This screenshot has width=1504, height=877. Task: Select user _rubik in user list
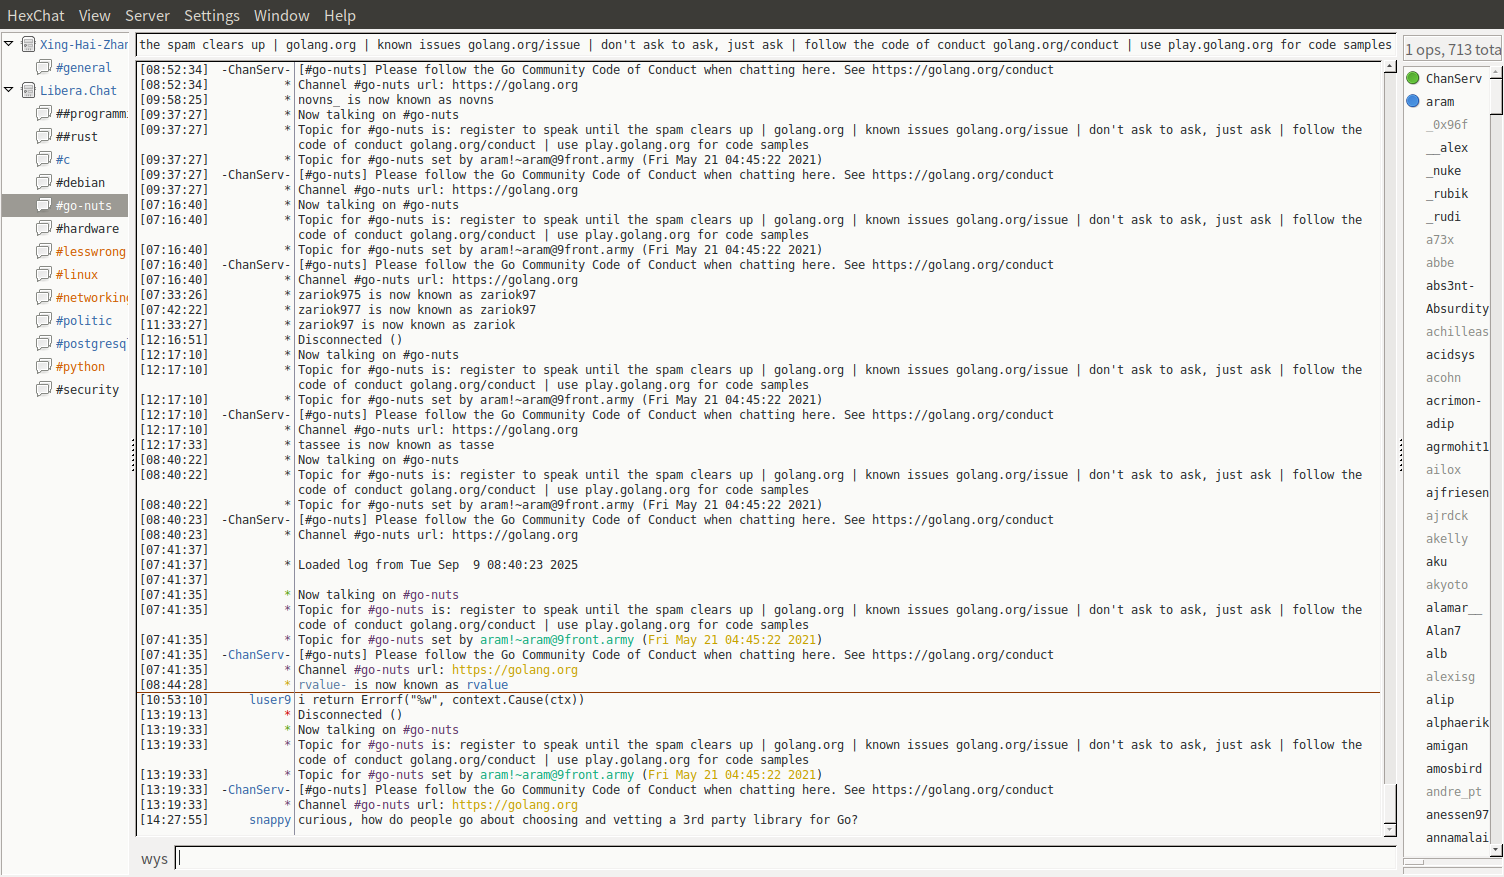[1447, 193]
